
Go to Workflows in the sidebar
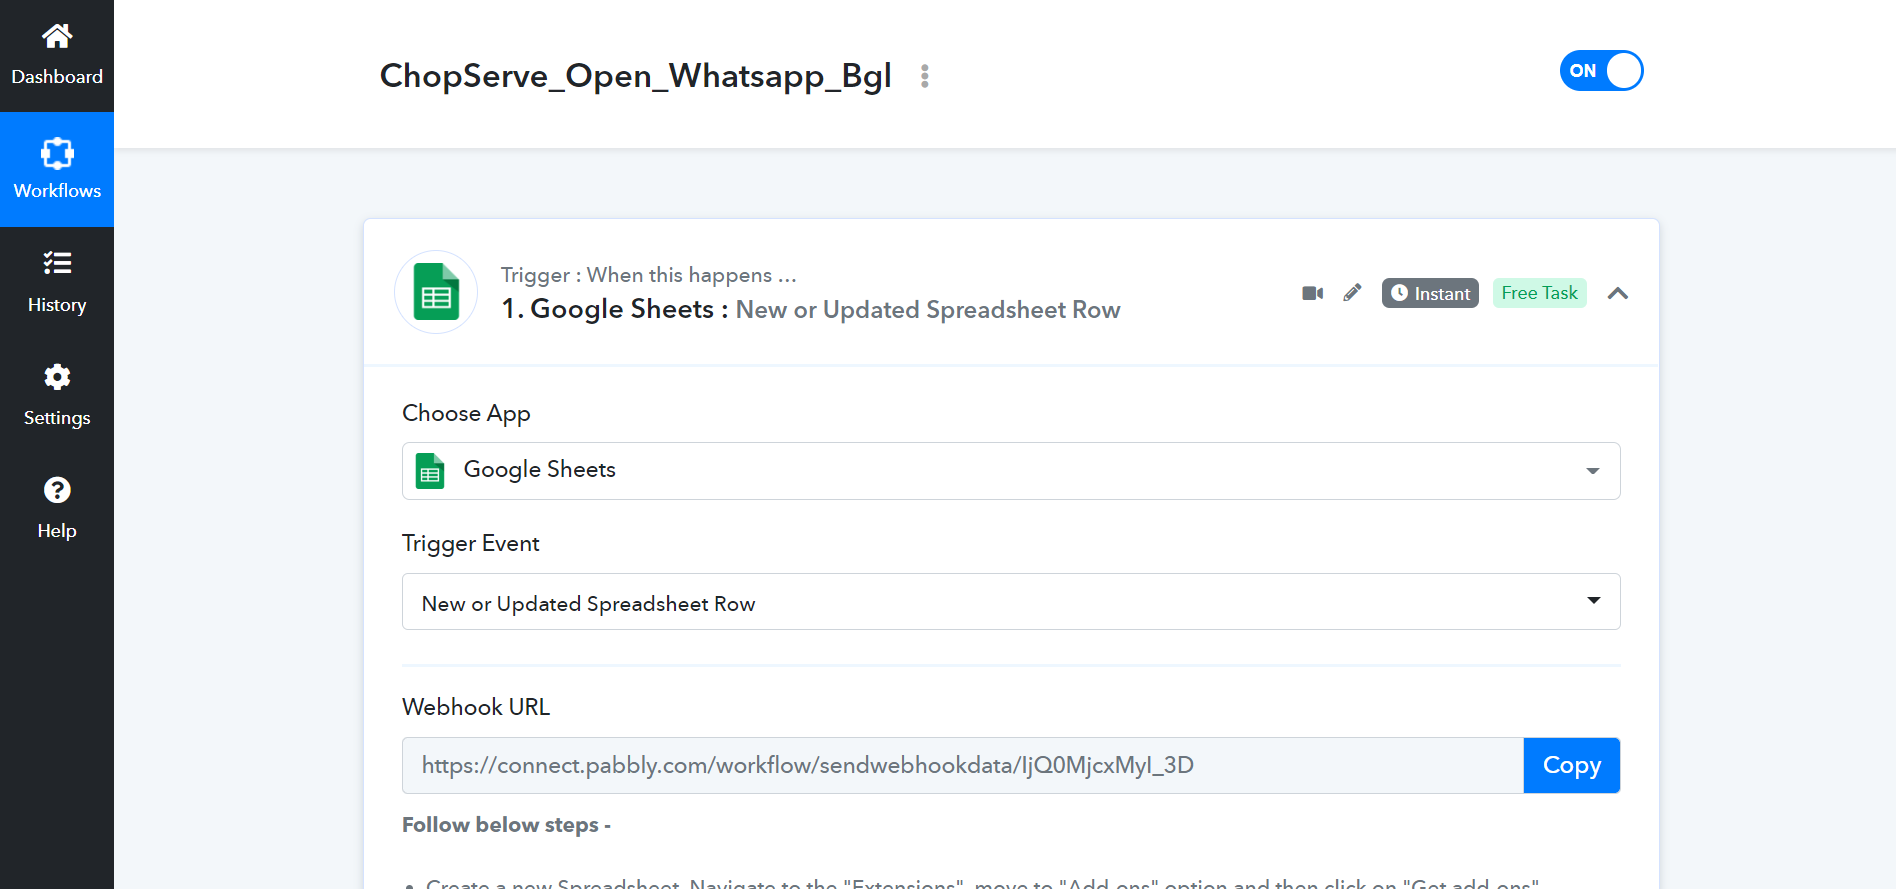pos(57,169)
